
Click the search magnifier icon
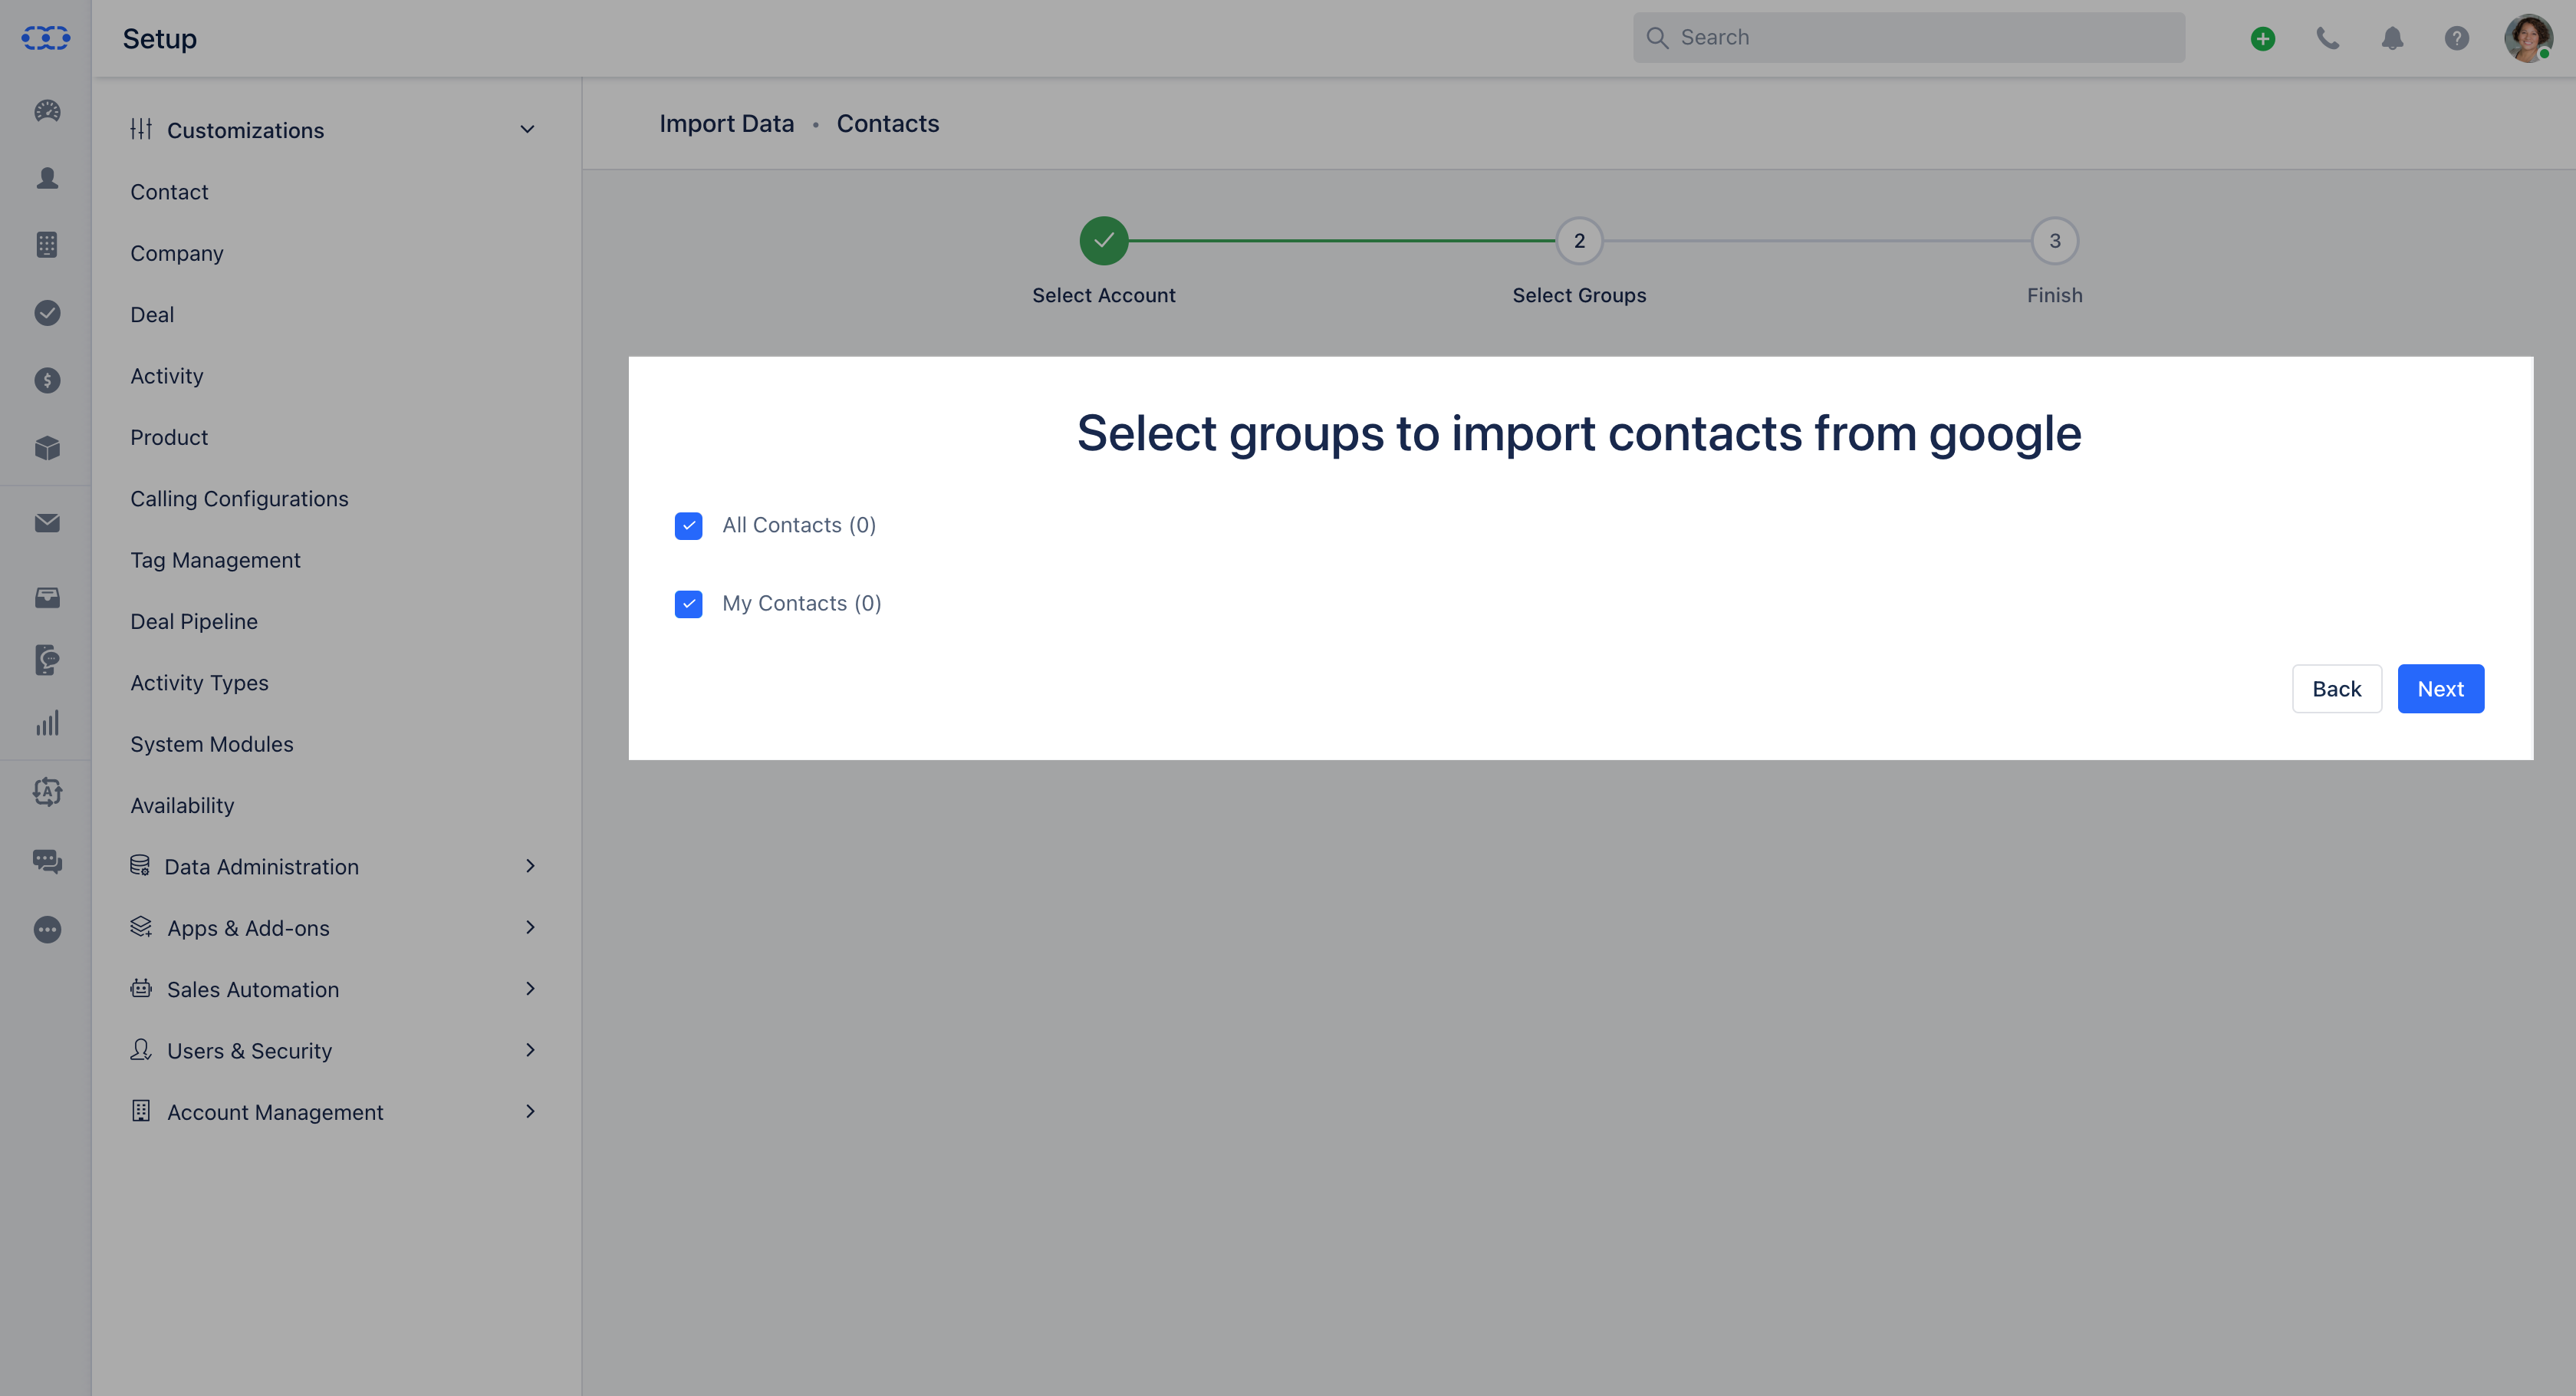pyautogui.click(x=1657, y=38)
